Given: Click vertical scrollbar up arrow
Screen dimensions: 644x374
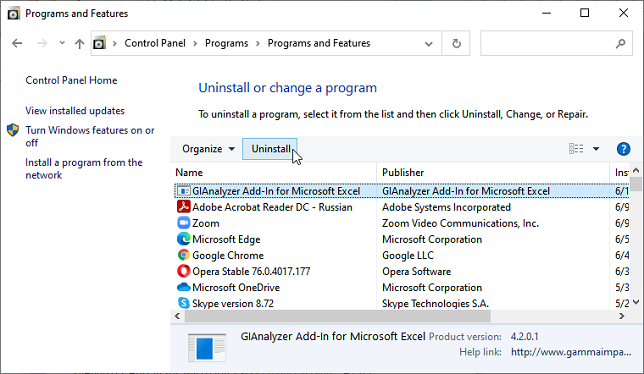Looking at the screenshot, I should (636, 170).
